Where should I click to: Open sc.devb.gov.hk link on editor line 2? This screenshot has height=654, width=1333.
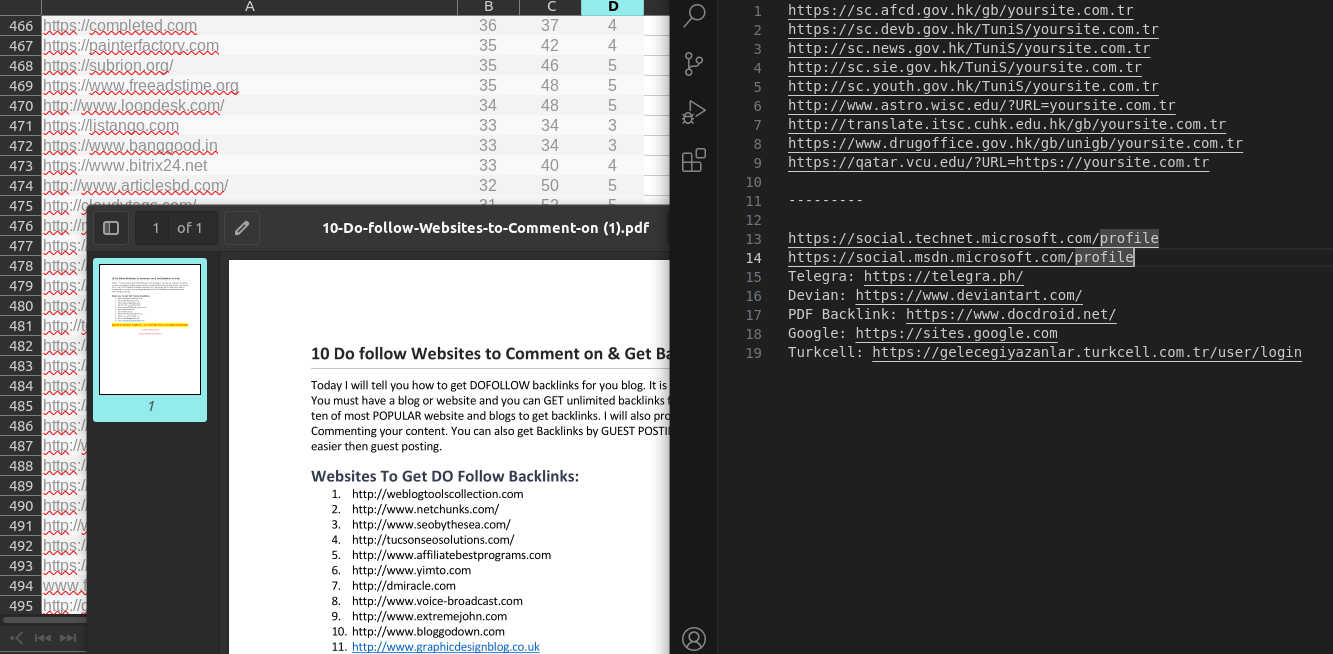point(973,30)
